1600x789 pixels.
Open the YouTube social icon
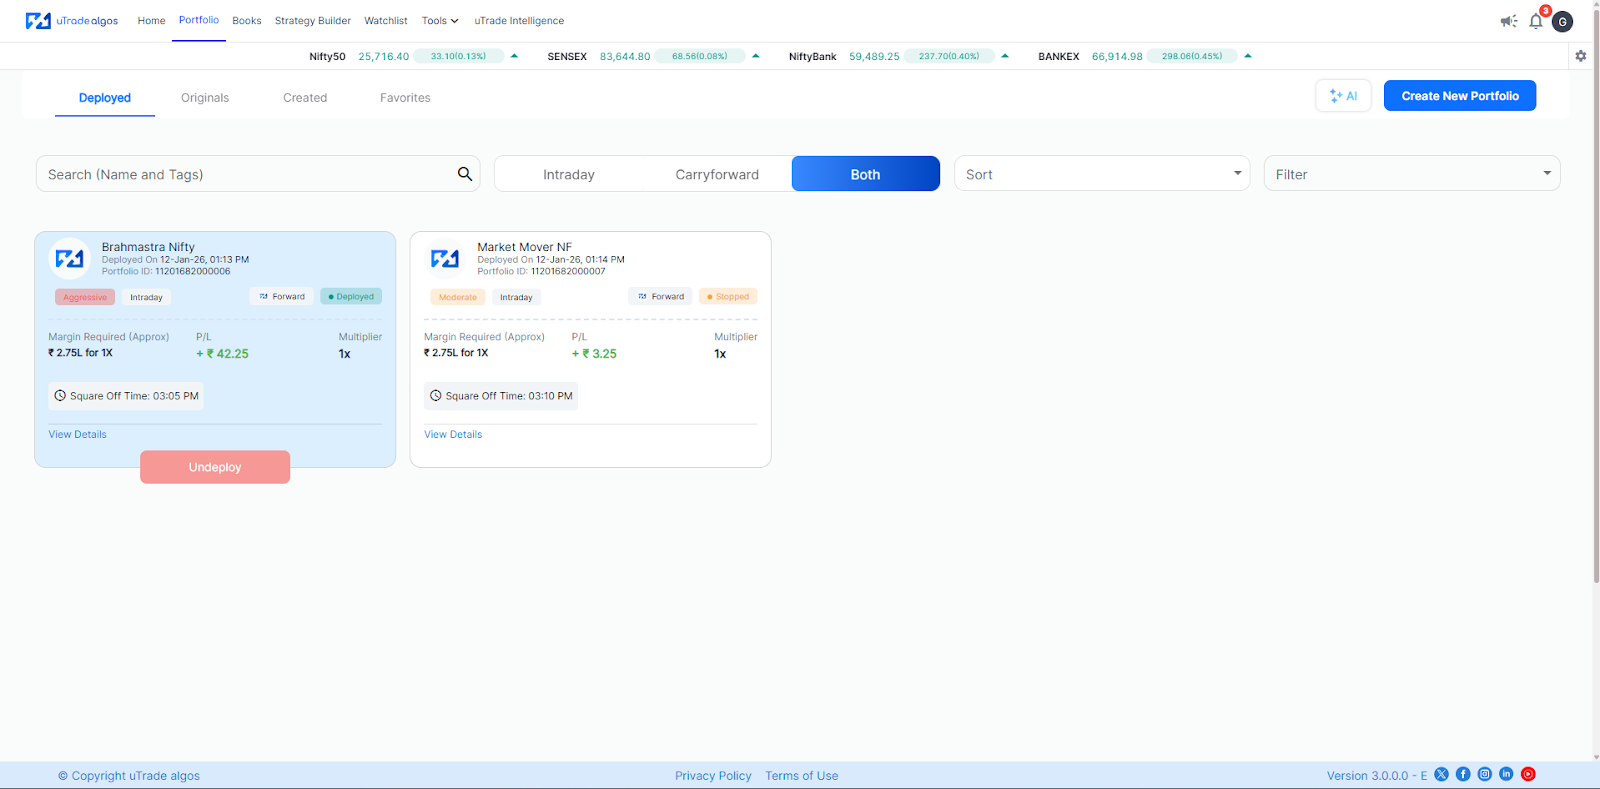click(x=1528, y=774)
